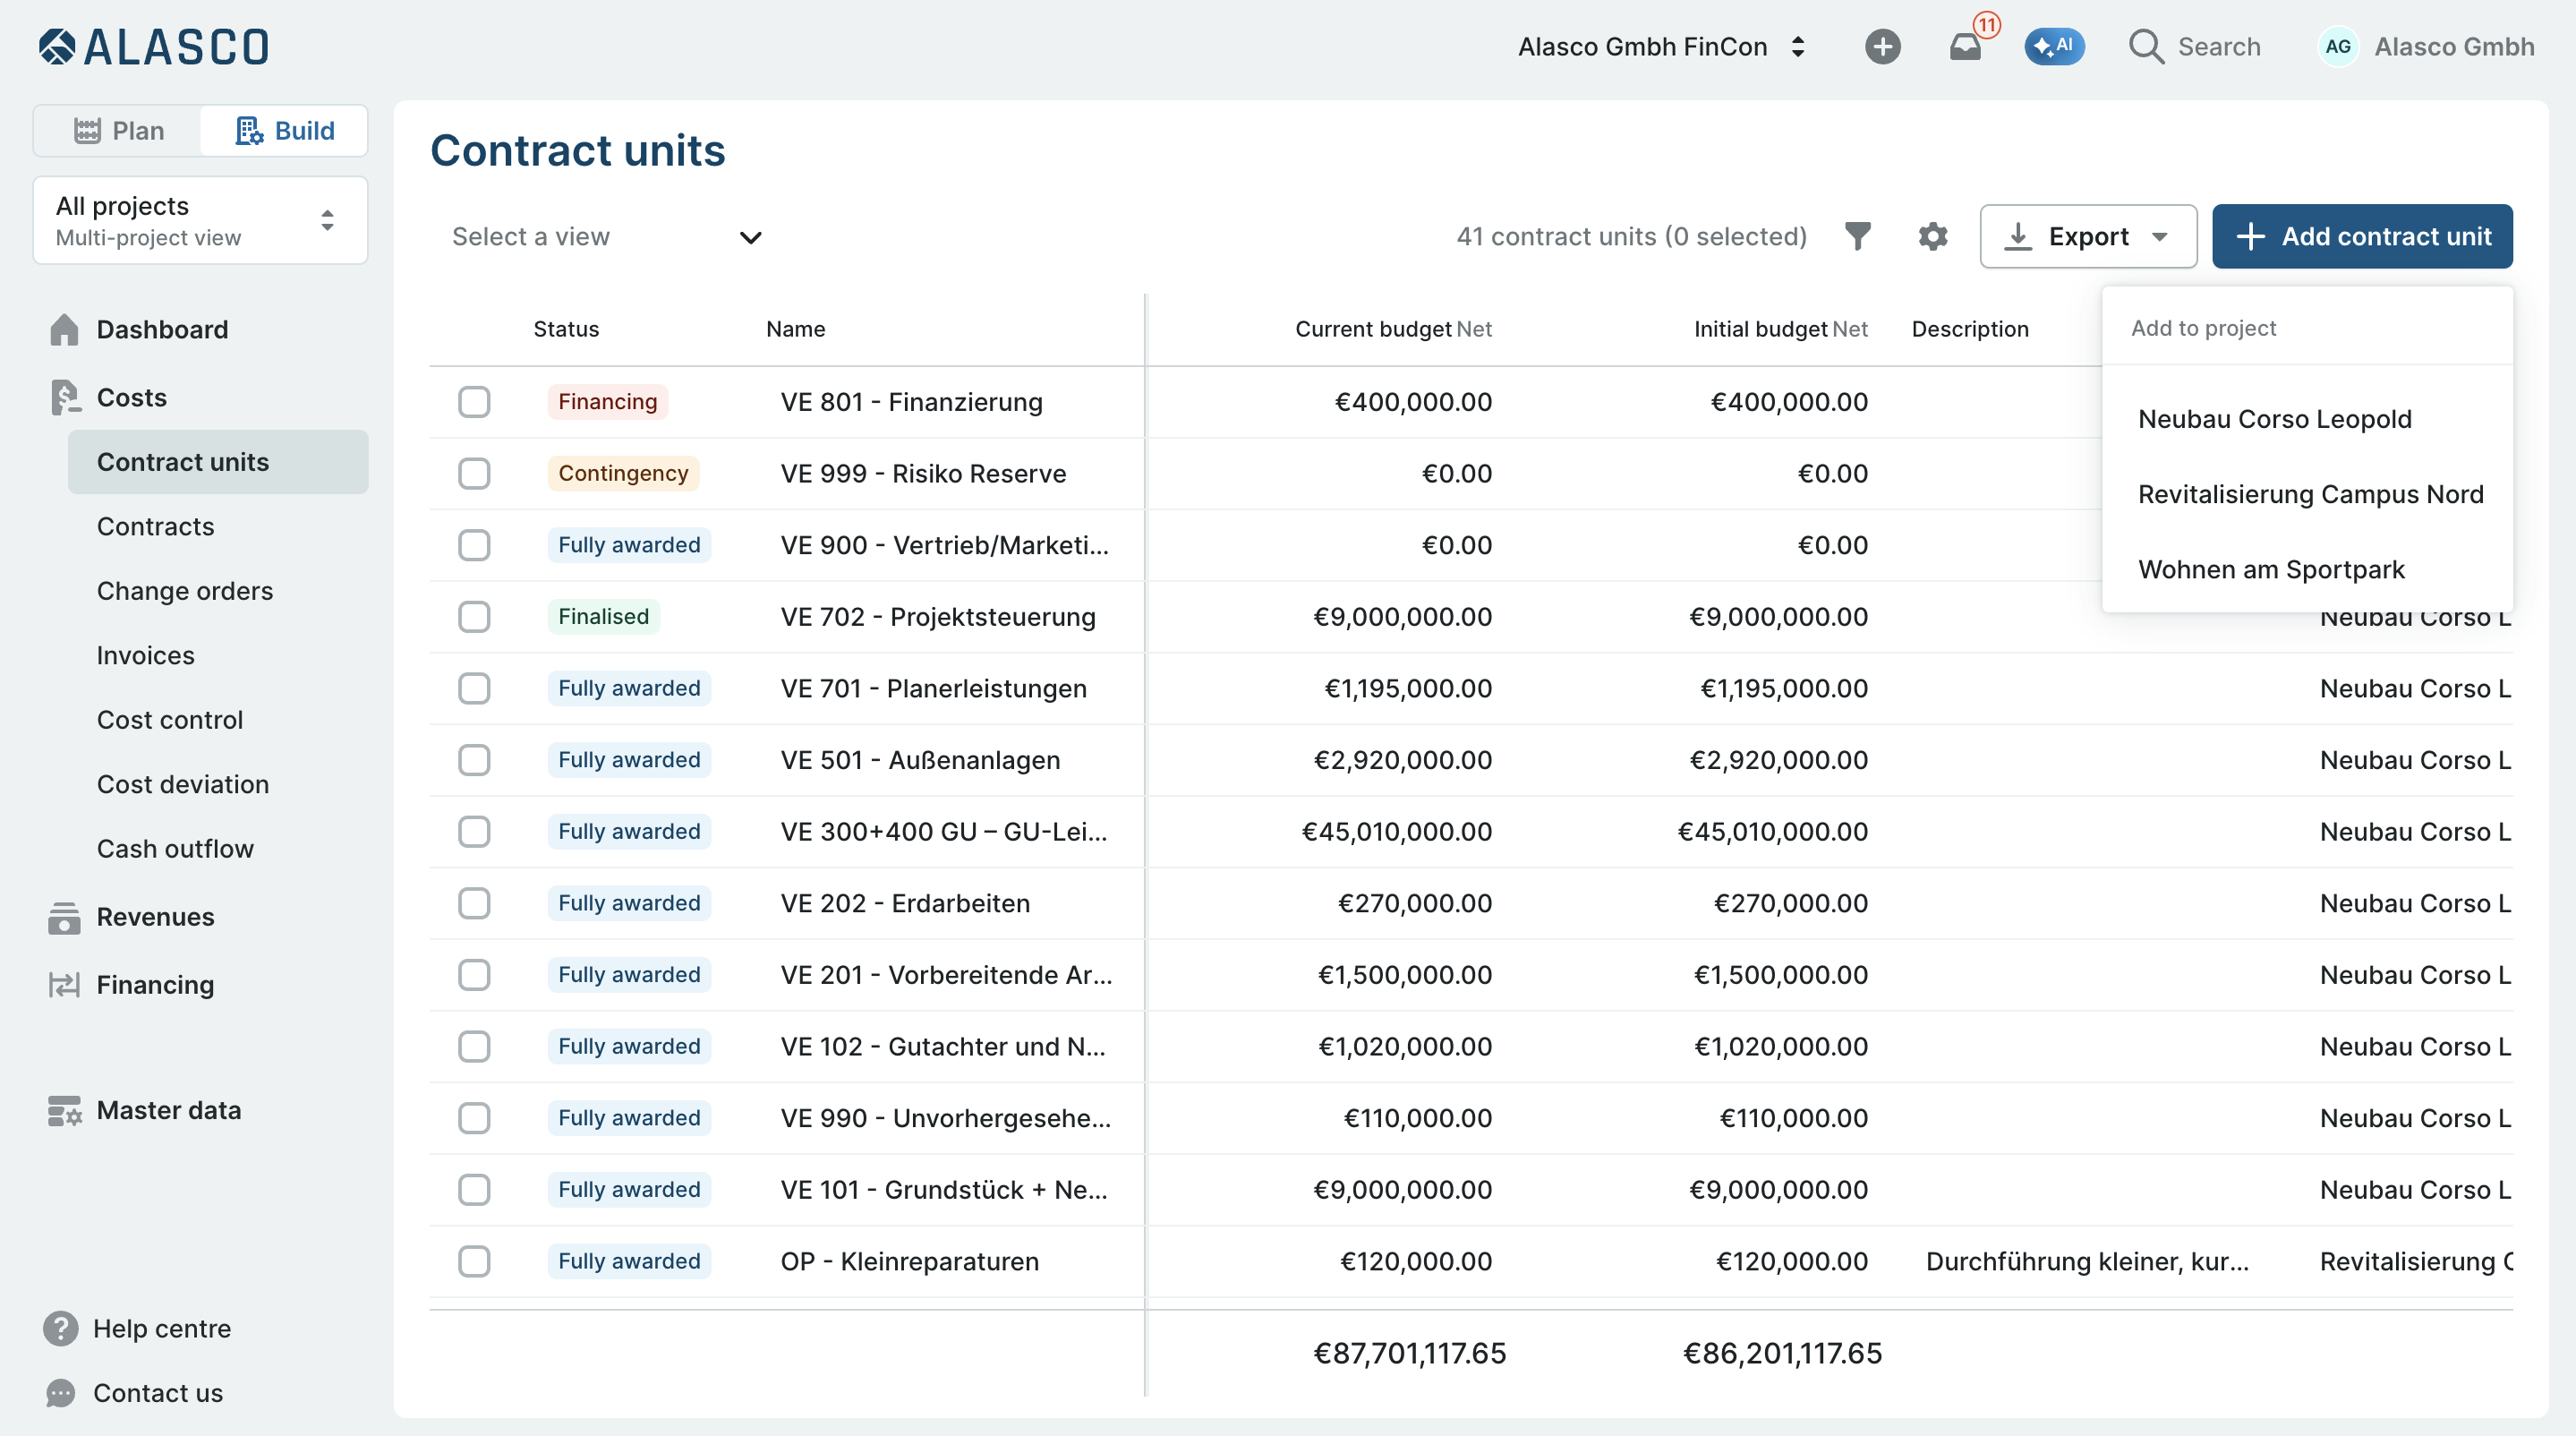The height and width of the screenshot is (1436, 2576).
Task: Click the Contingency status badge
Action: (x=623, y=473)
